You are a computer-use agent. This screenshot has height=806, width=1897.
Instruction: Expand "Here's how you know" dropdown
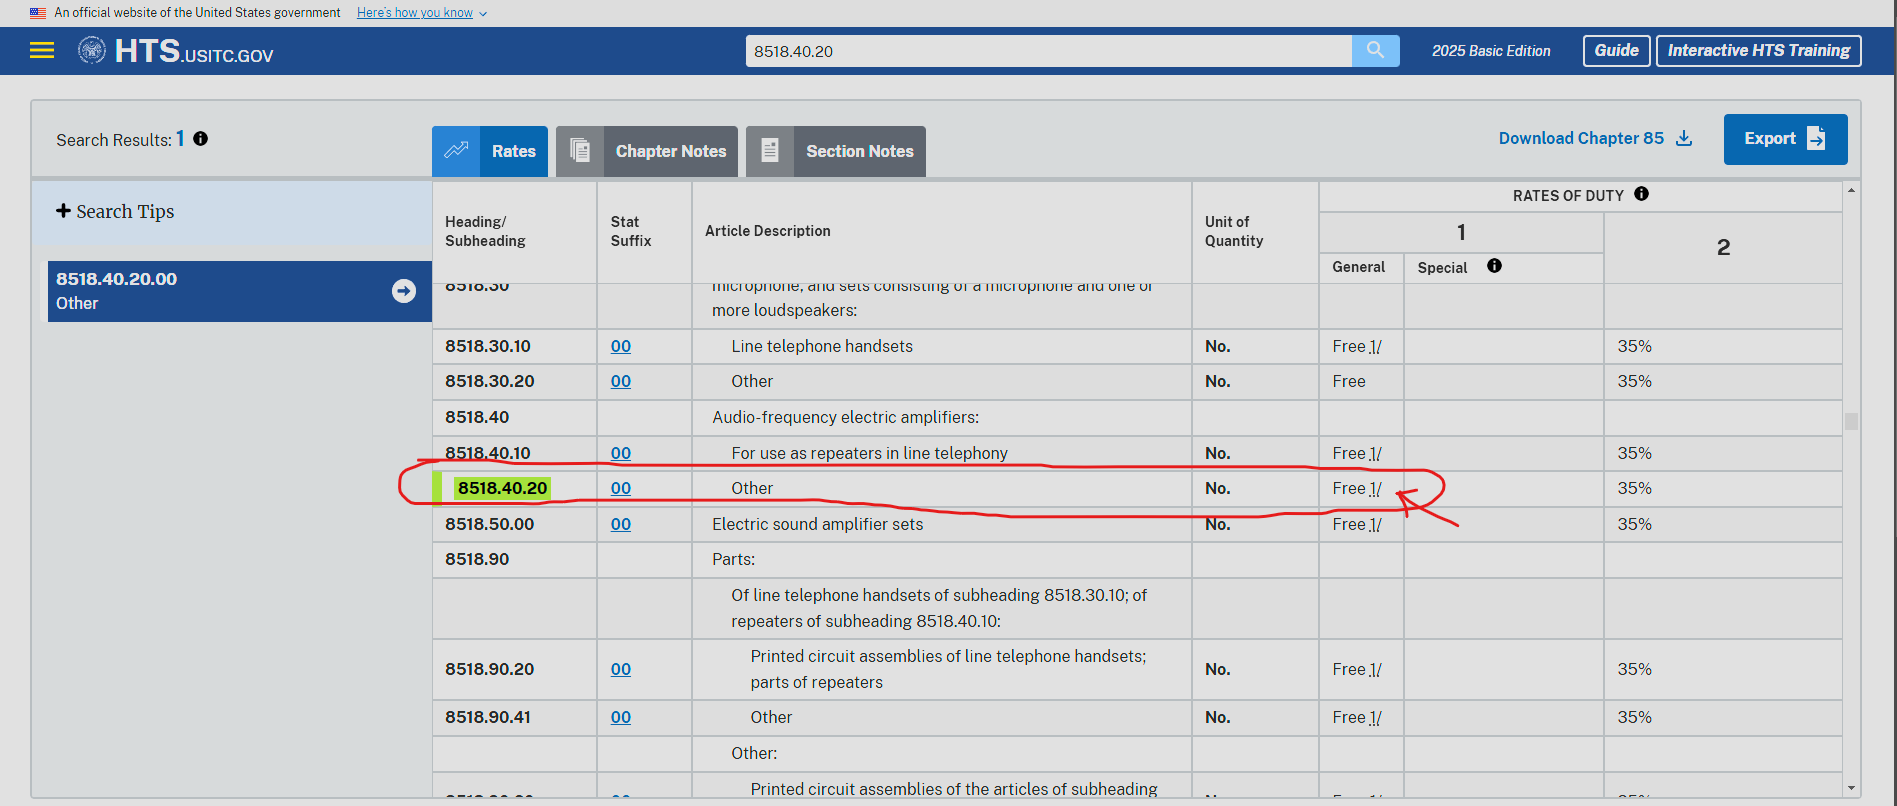[x=421, y=13]
